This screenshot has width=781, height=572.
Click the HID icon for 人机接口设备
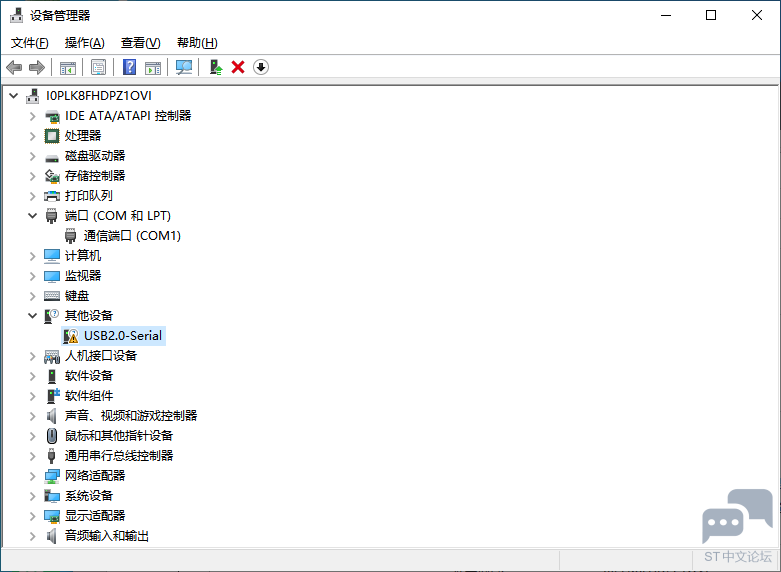coord(52,356)
